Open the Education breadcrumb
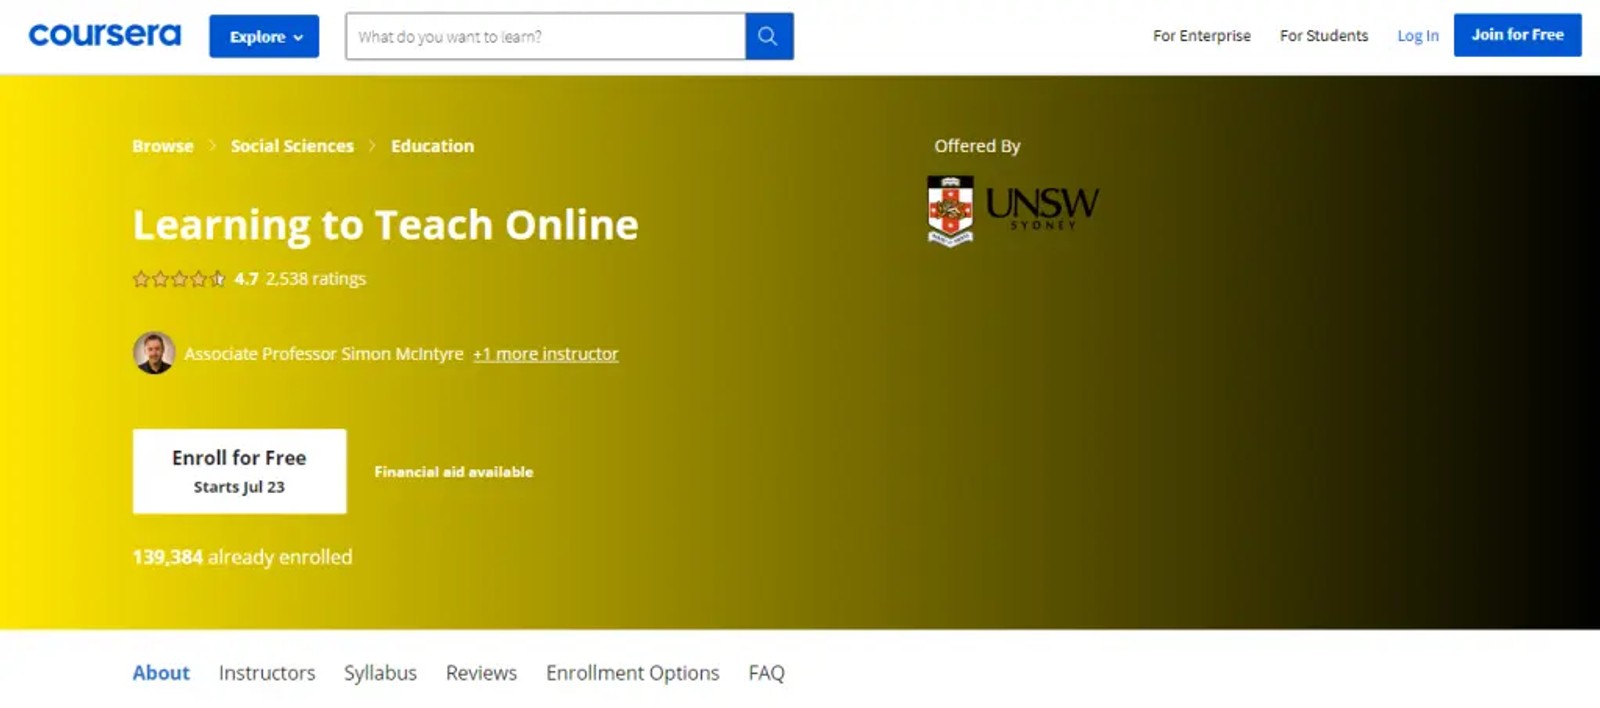This screenshot has height=708, width=1600. tap(432, 146)
